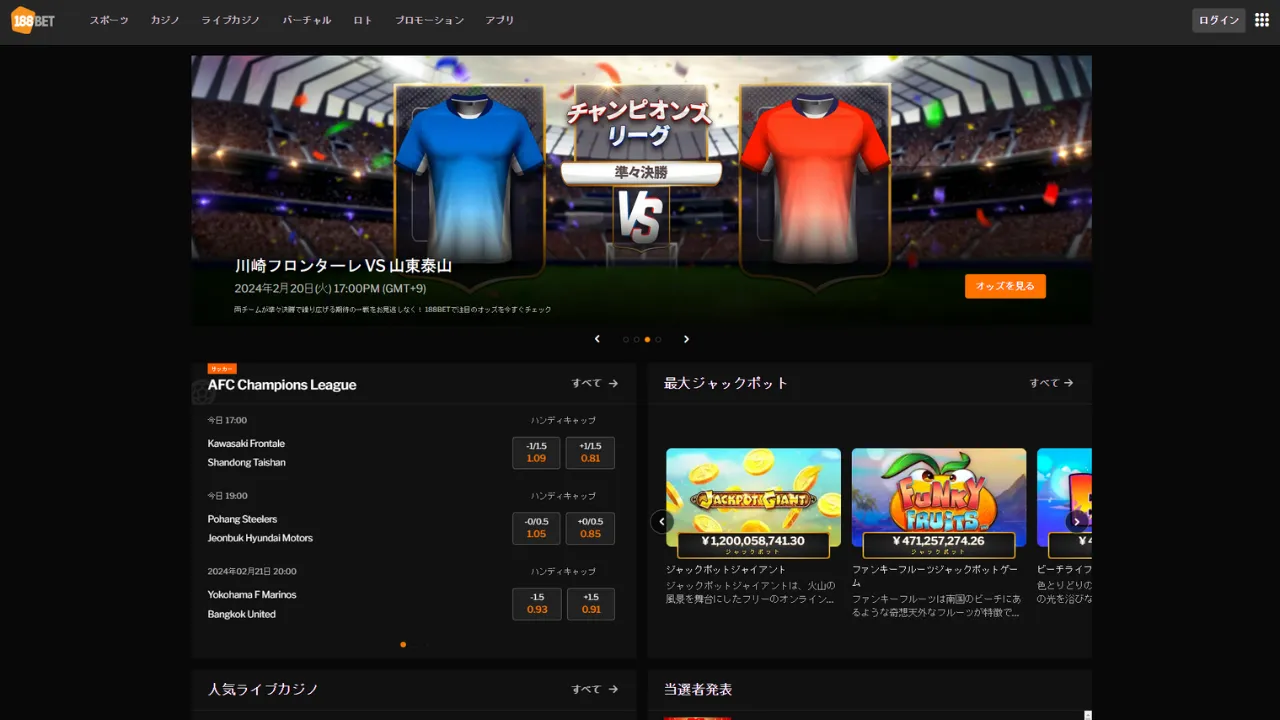Open Jackpot Giant game thumbnail
Screen dimensions: 1280x720
(753, 497)
